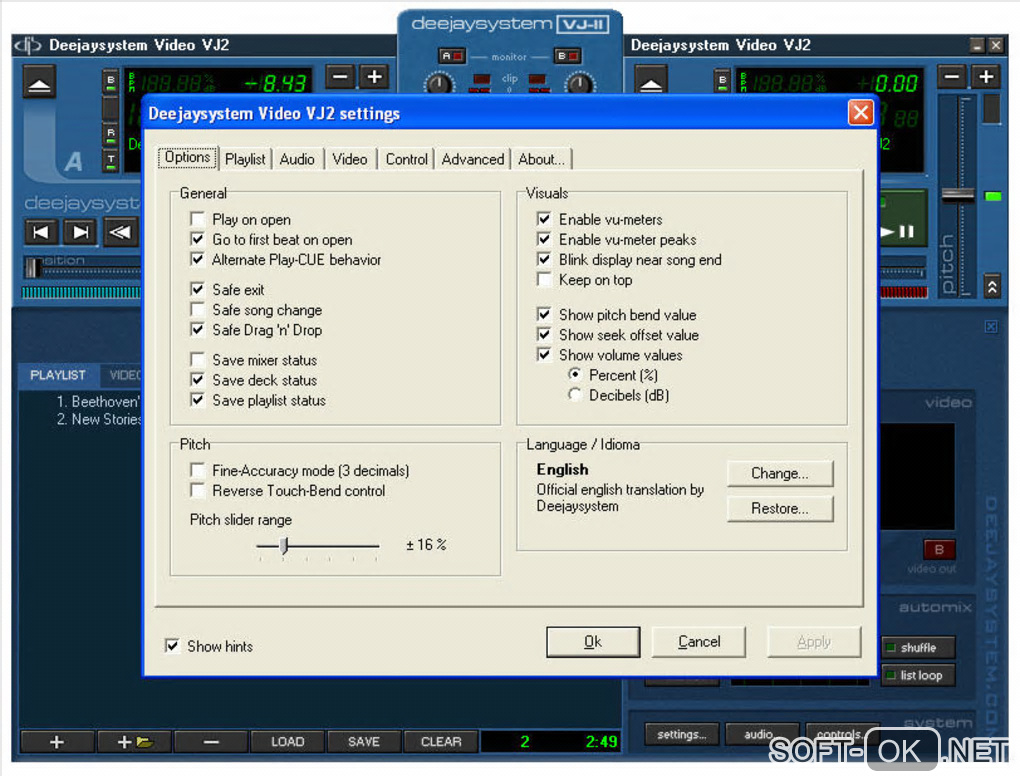Viewport: 1020px width, 776px height.
Task: Toggle Show pitch bend value
Action: [x=544, y=315]
